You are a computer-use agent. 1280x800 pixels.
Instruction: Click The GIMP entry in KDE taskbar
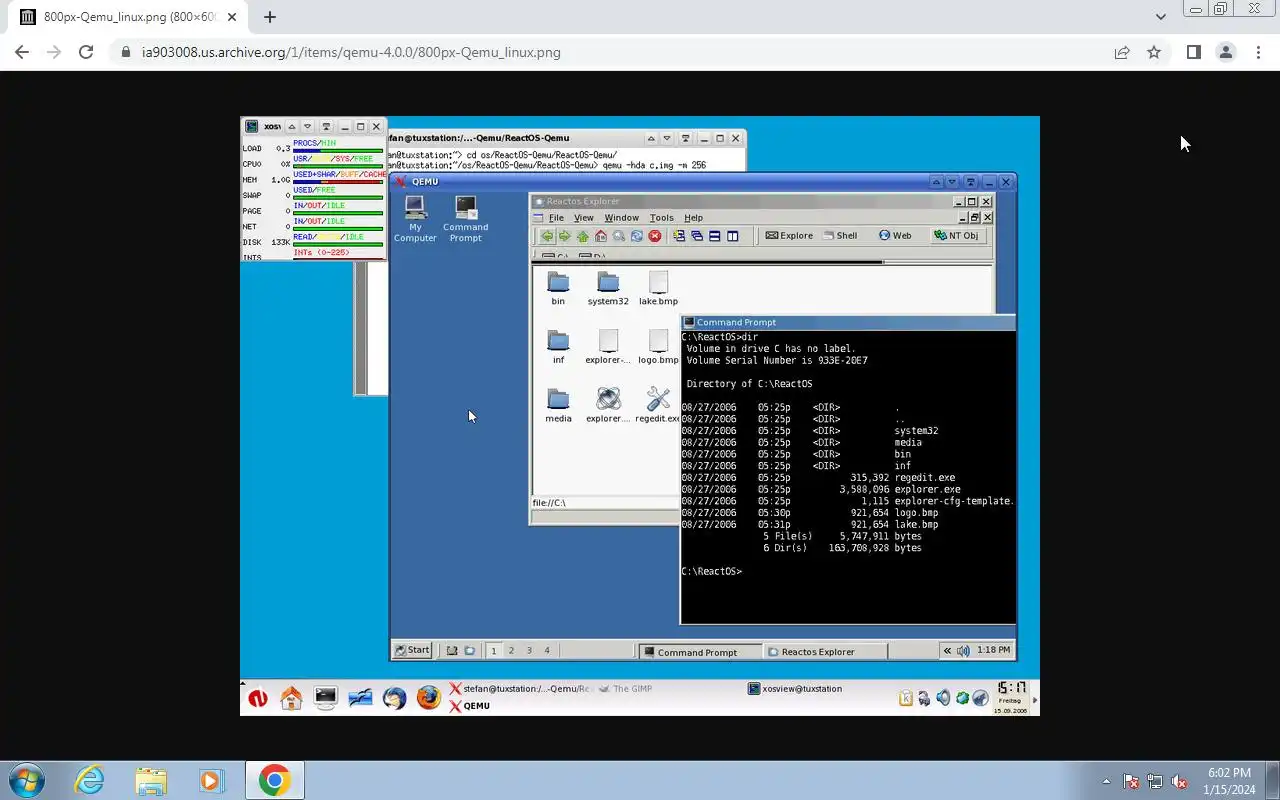click(x=626, y=689)
